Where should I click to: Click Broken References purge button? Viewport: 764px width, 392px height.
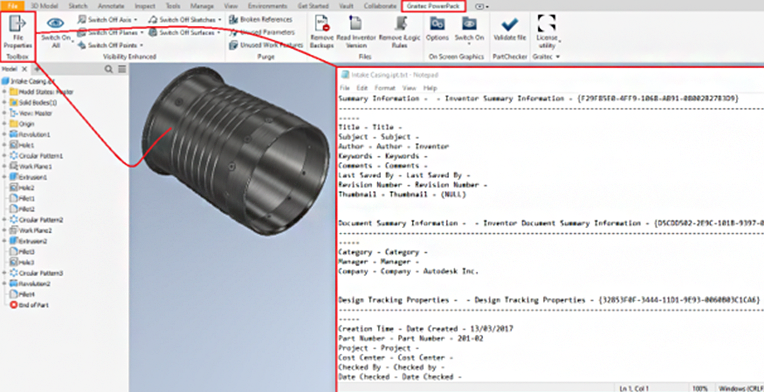coord(261,19)
